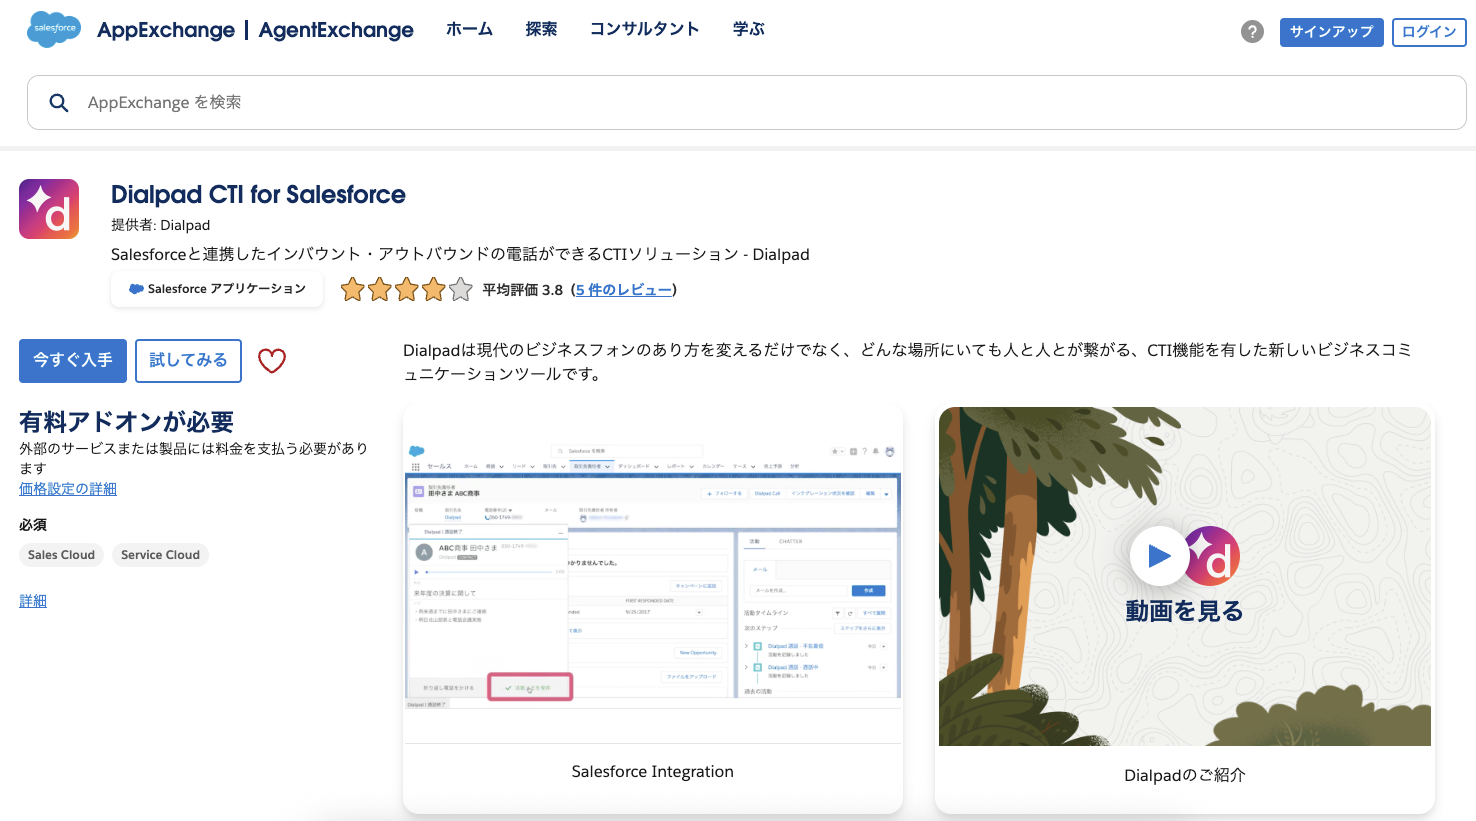Open the 学ぶ menu item
Screen dimensions: 1476x821
[748, 29]
